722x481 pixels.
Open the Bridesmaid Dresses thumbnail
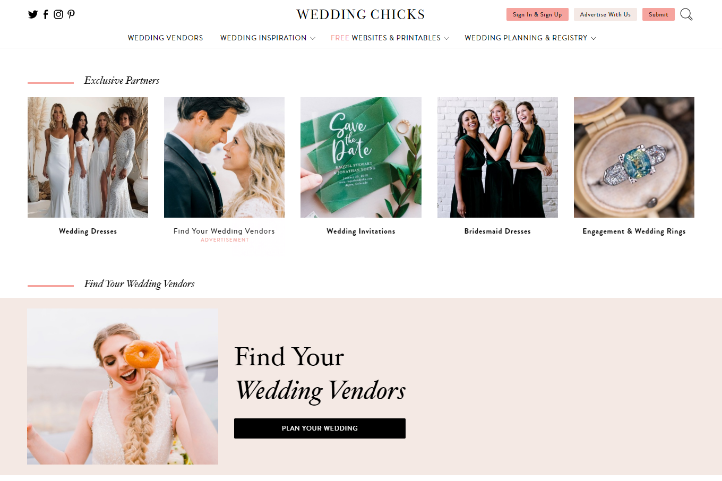497,157
